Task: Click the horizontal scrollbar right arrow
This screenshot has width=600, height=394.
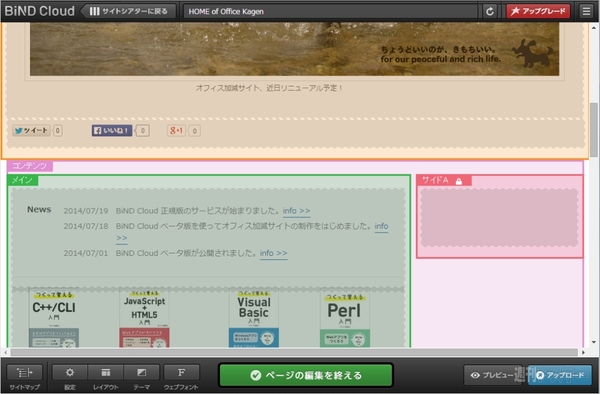Action: tap(583, 352)
